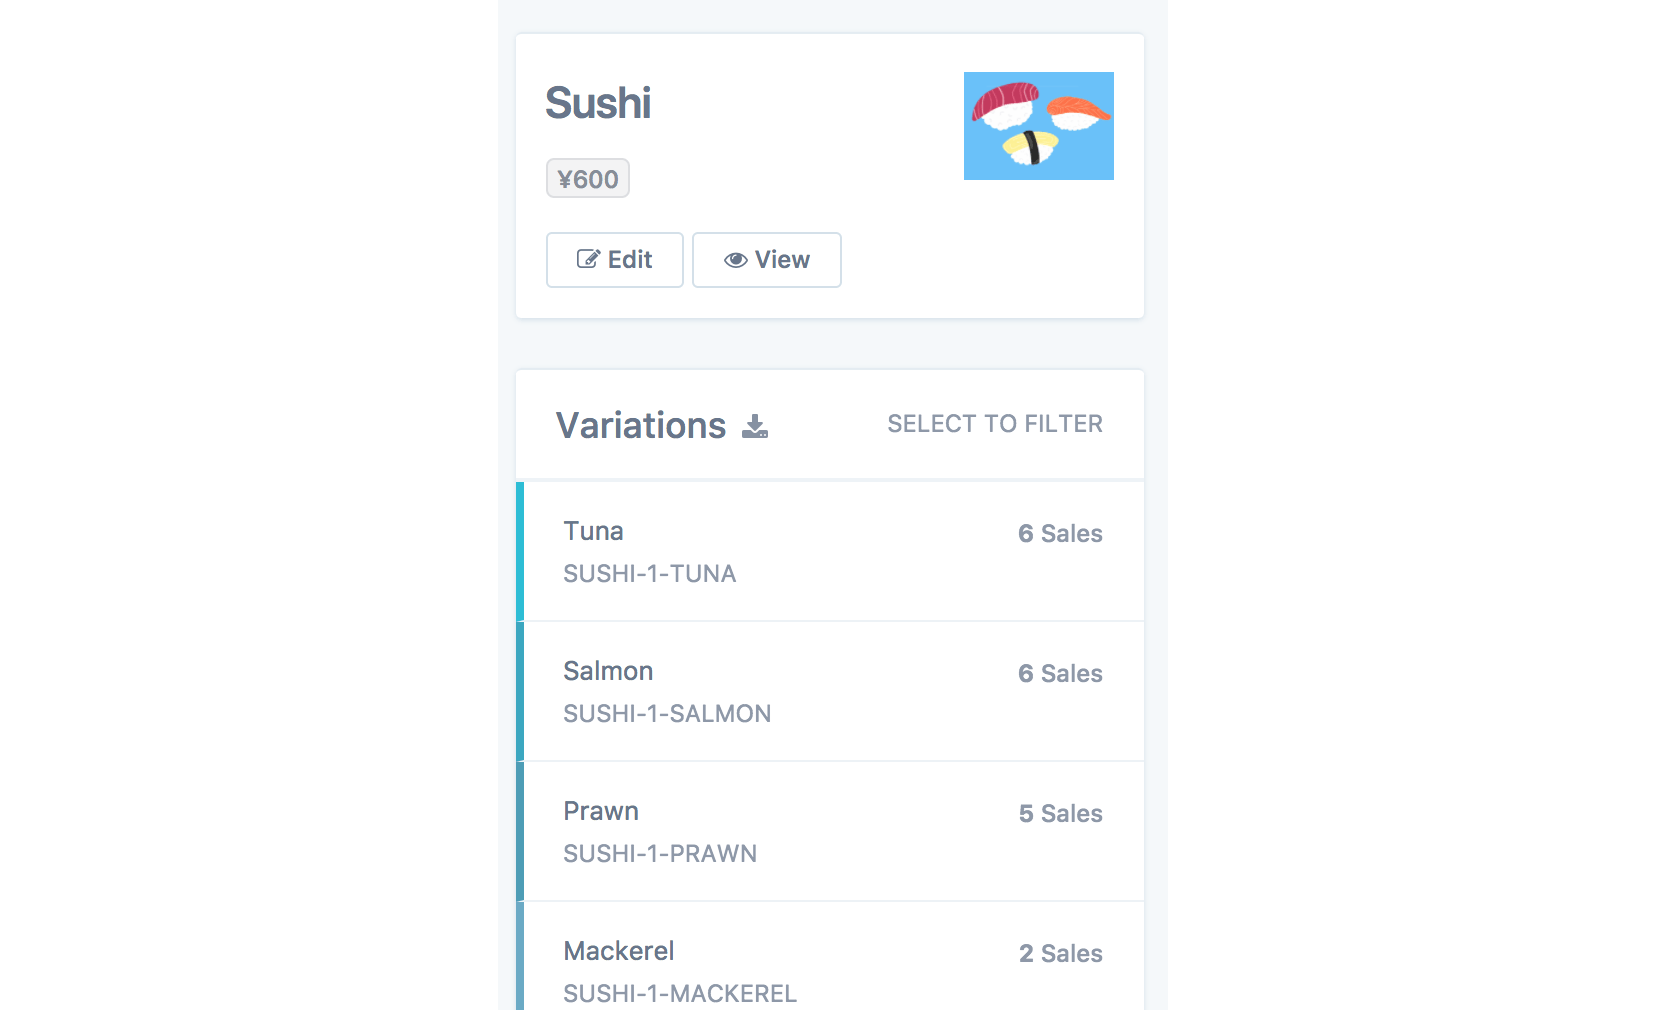Choose the Mackerel variation row
Image resolution: width=1666 pixels, height=1010 pixels.
click(830, 960)
